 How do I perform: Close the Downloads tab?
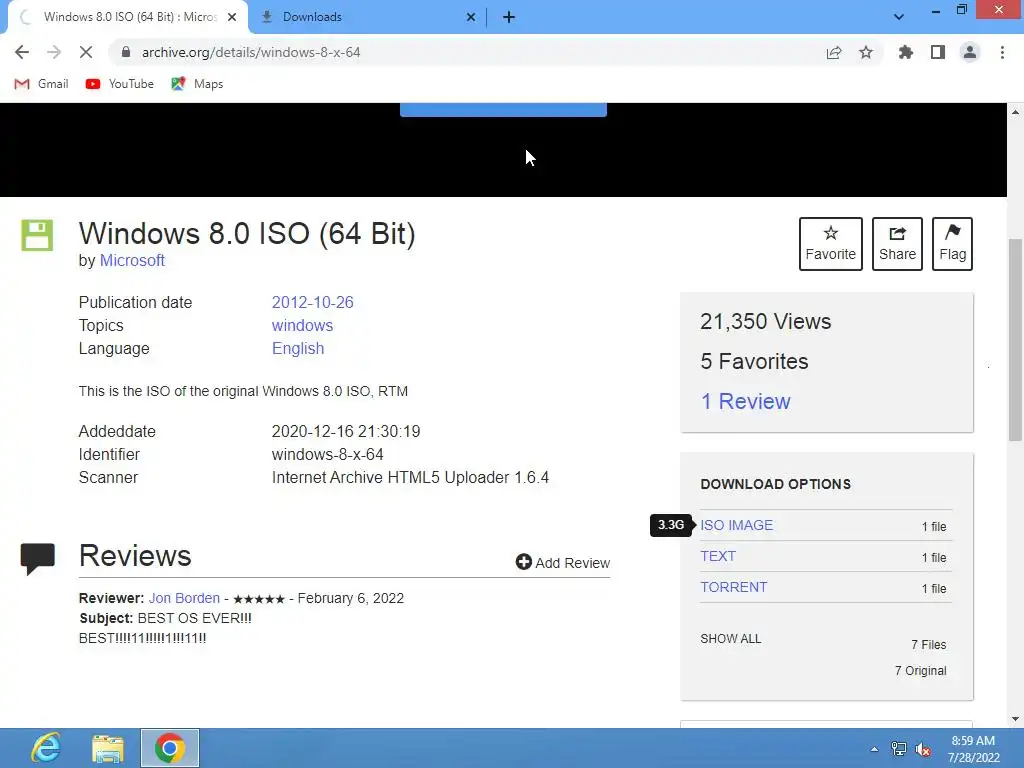point(471,17)
